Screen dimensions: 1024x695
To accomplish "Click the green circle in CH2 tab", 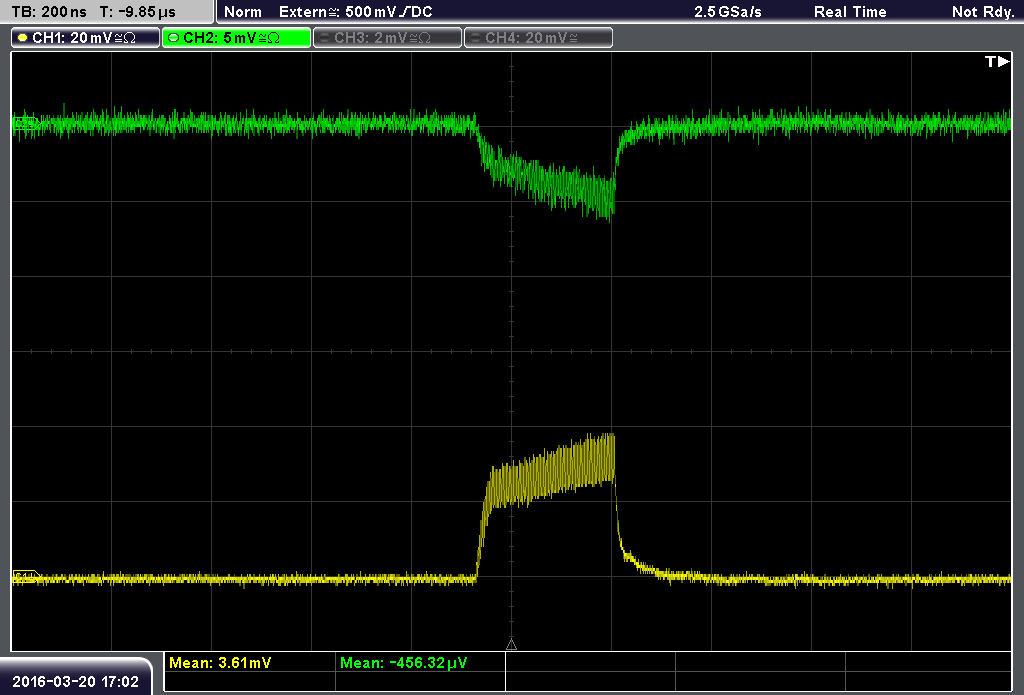I will (173, 38).
